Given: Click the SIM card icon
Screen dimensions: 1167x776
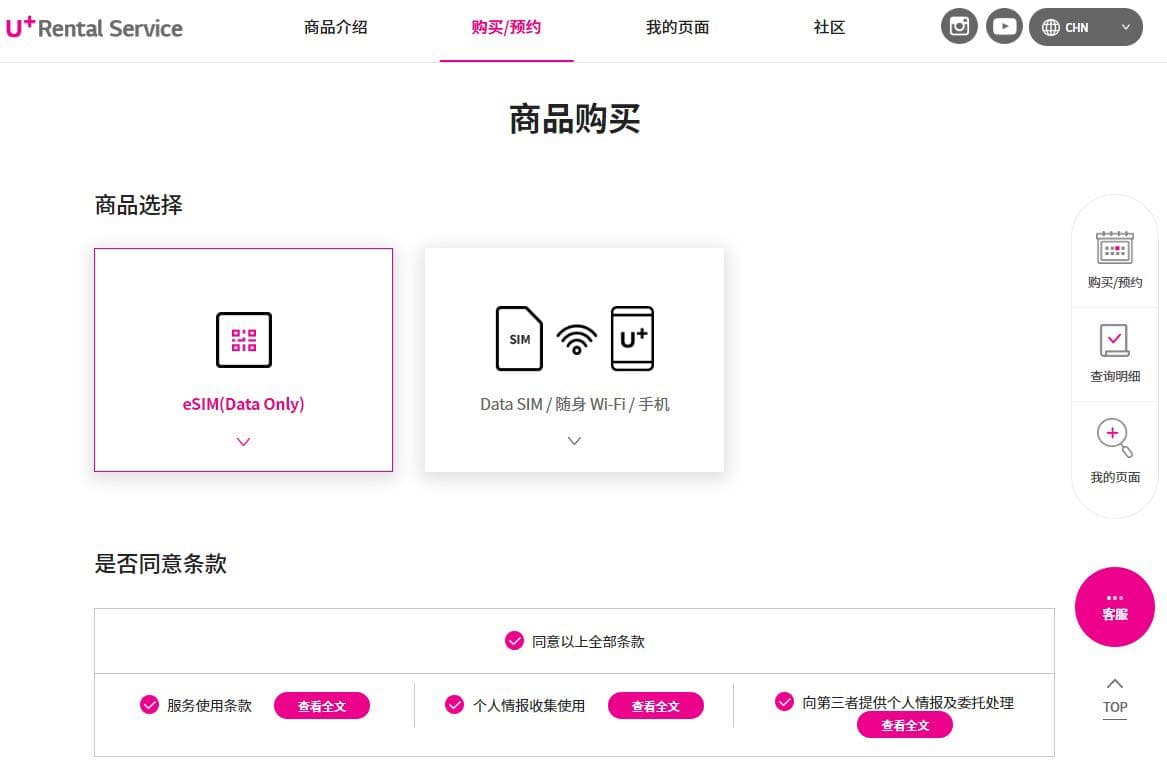Looking at the screenshot, I should 519,339.
